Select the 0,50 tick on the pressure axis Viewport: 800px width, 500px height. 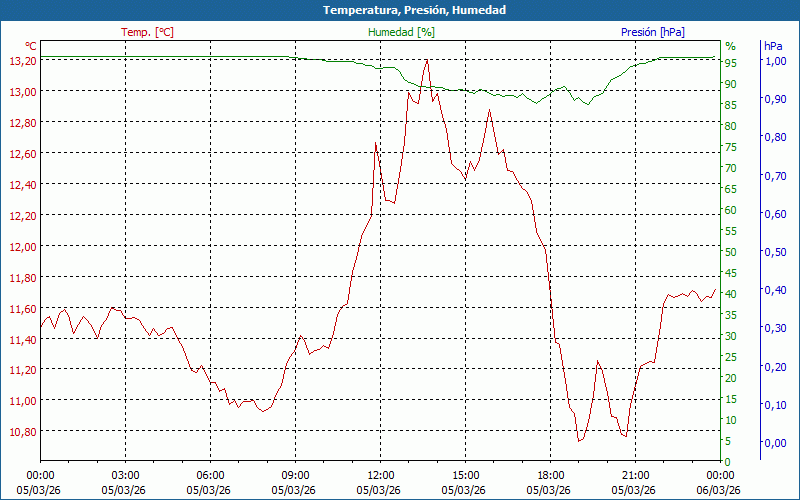click(774, 252)
